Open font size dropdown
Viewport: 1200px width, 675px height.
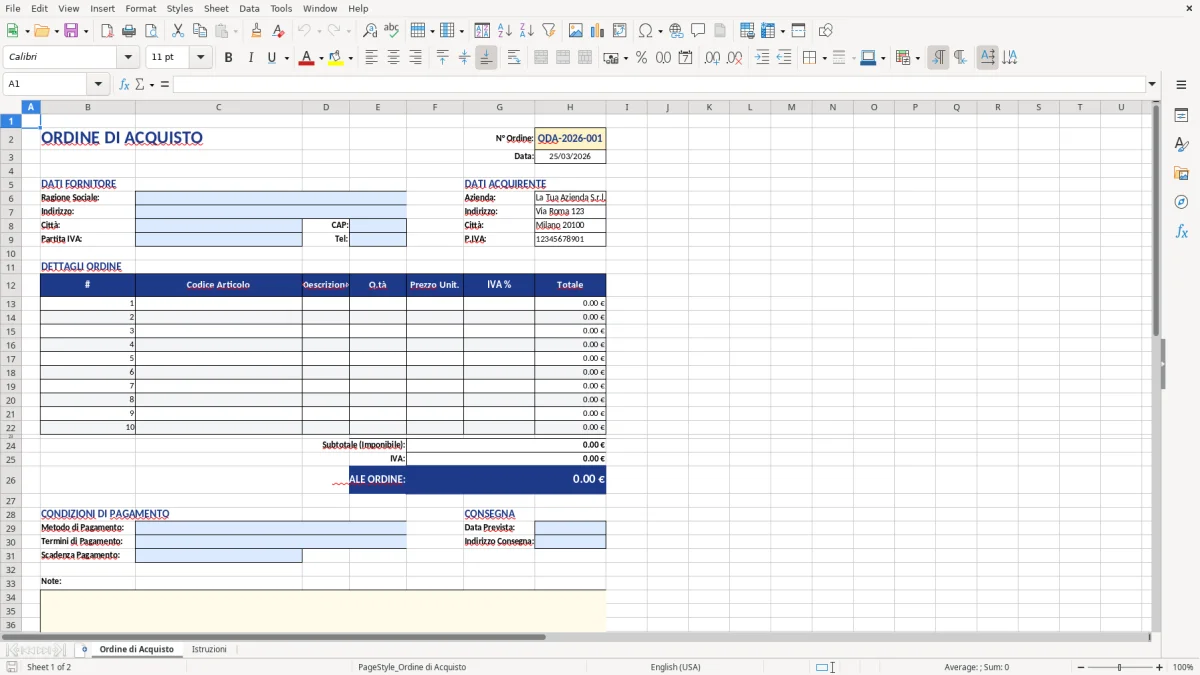201,58
